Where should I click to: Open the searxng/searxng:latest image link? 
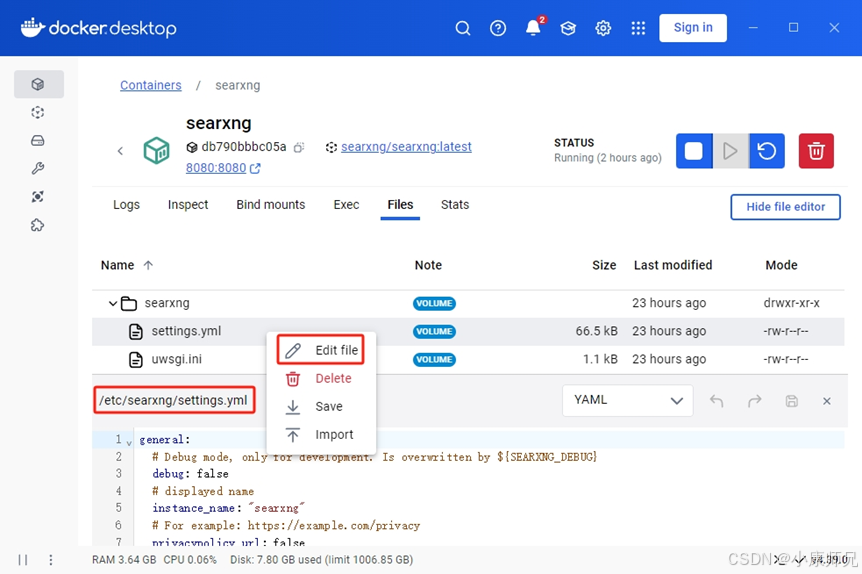click(406, 147)
